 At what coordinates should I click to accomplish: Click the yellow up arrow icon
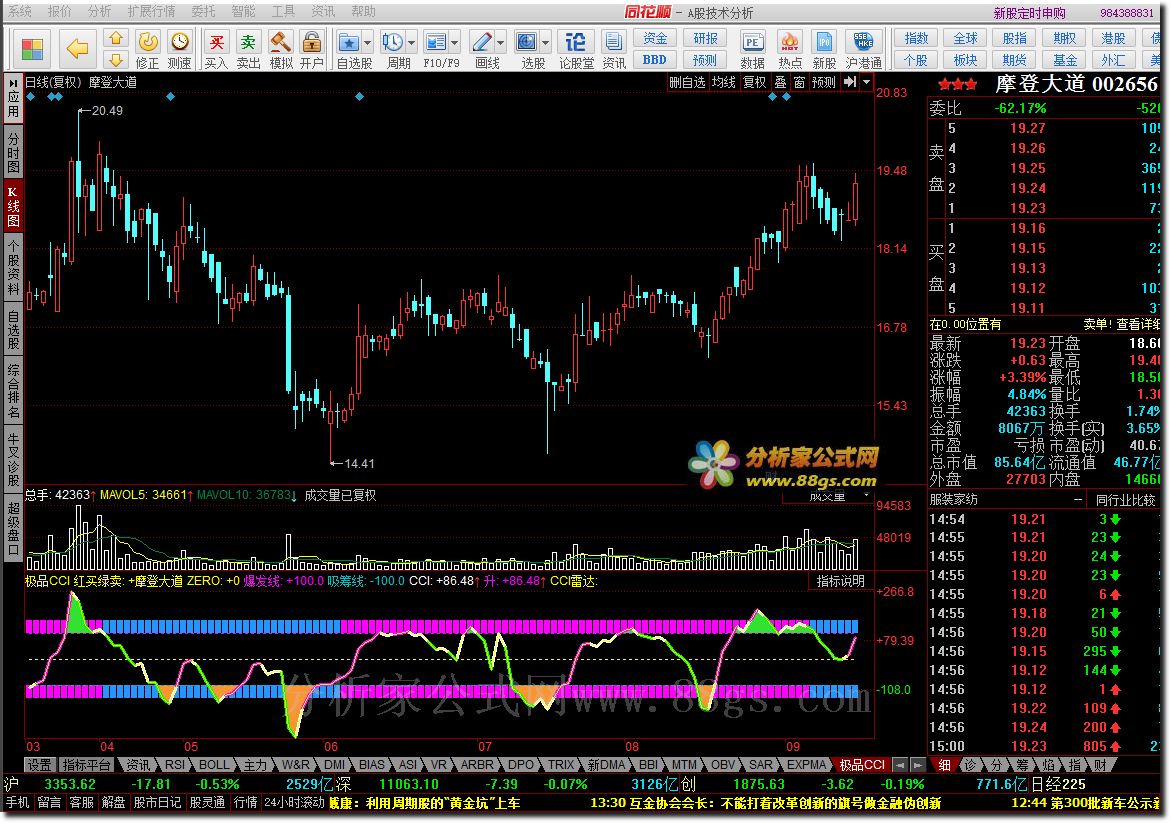tap(116, 37)
